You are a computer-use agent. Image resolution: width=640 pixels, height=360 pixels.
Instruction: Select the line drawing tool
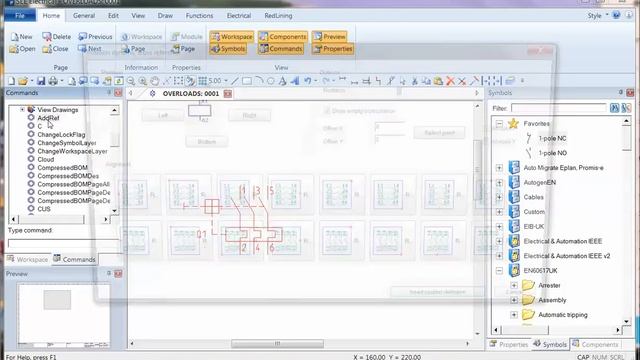pos(235,81)
